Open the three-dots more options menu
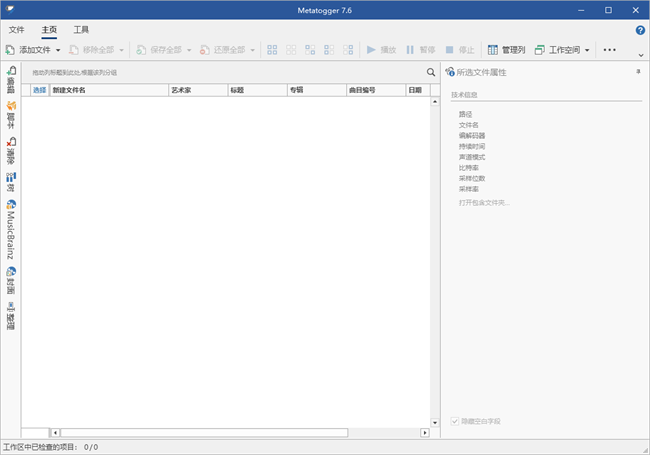 pos(610,49)
